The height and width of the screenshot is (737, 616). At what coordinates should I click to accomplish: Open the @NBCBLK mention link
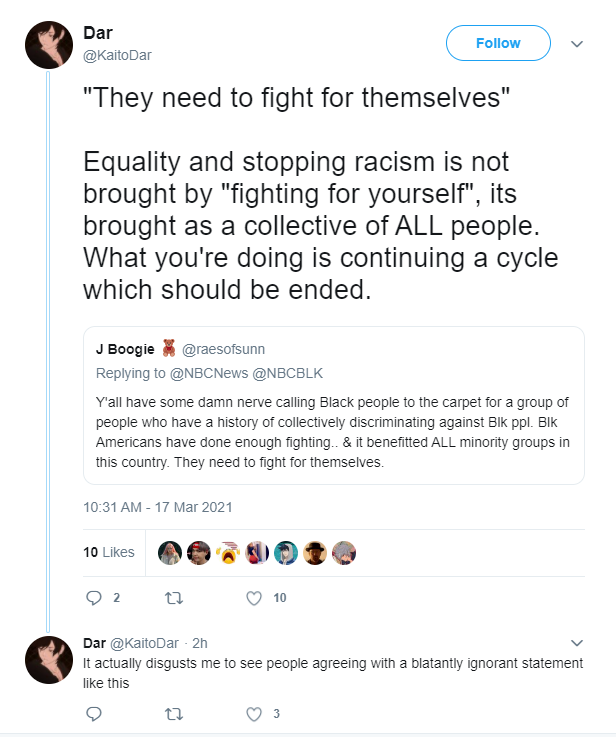(x=288, y=373)
